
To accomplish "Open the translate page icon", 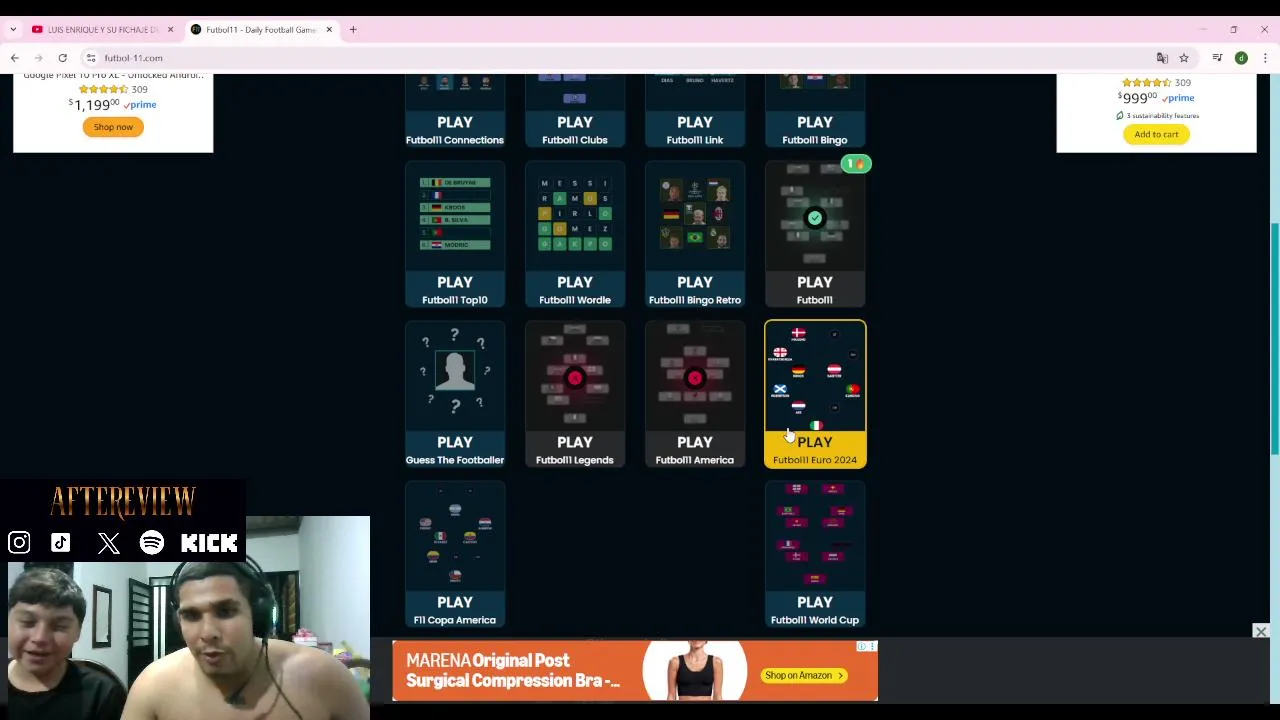I will point(1162,58).
